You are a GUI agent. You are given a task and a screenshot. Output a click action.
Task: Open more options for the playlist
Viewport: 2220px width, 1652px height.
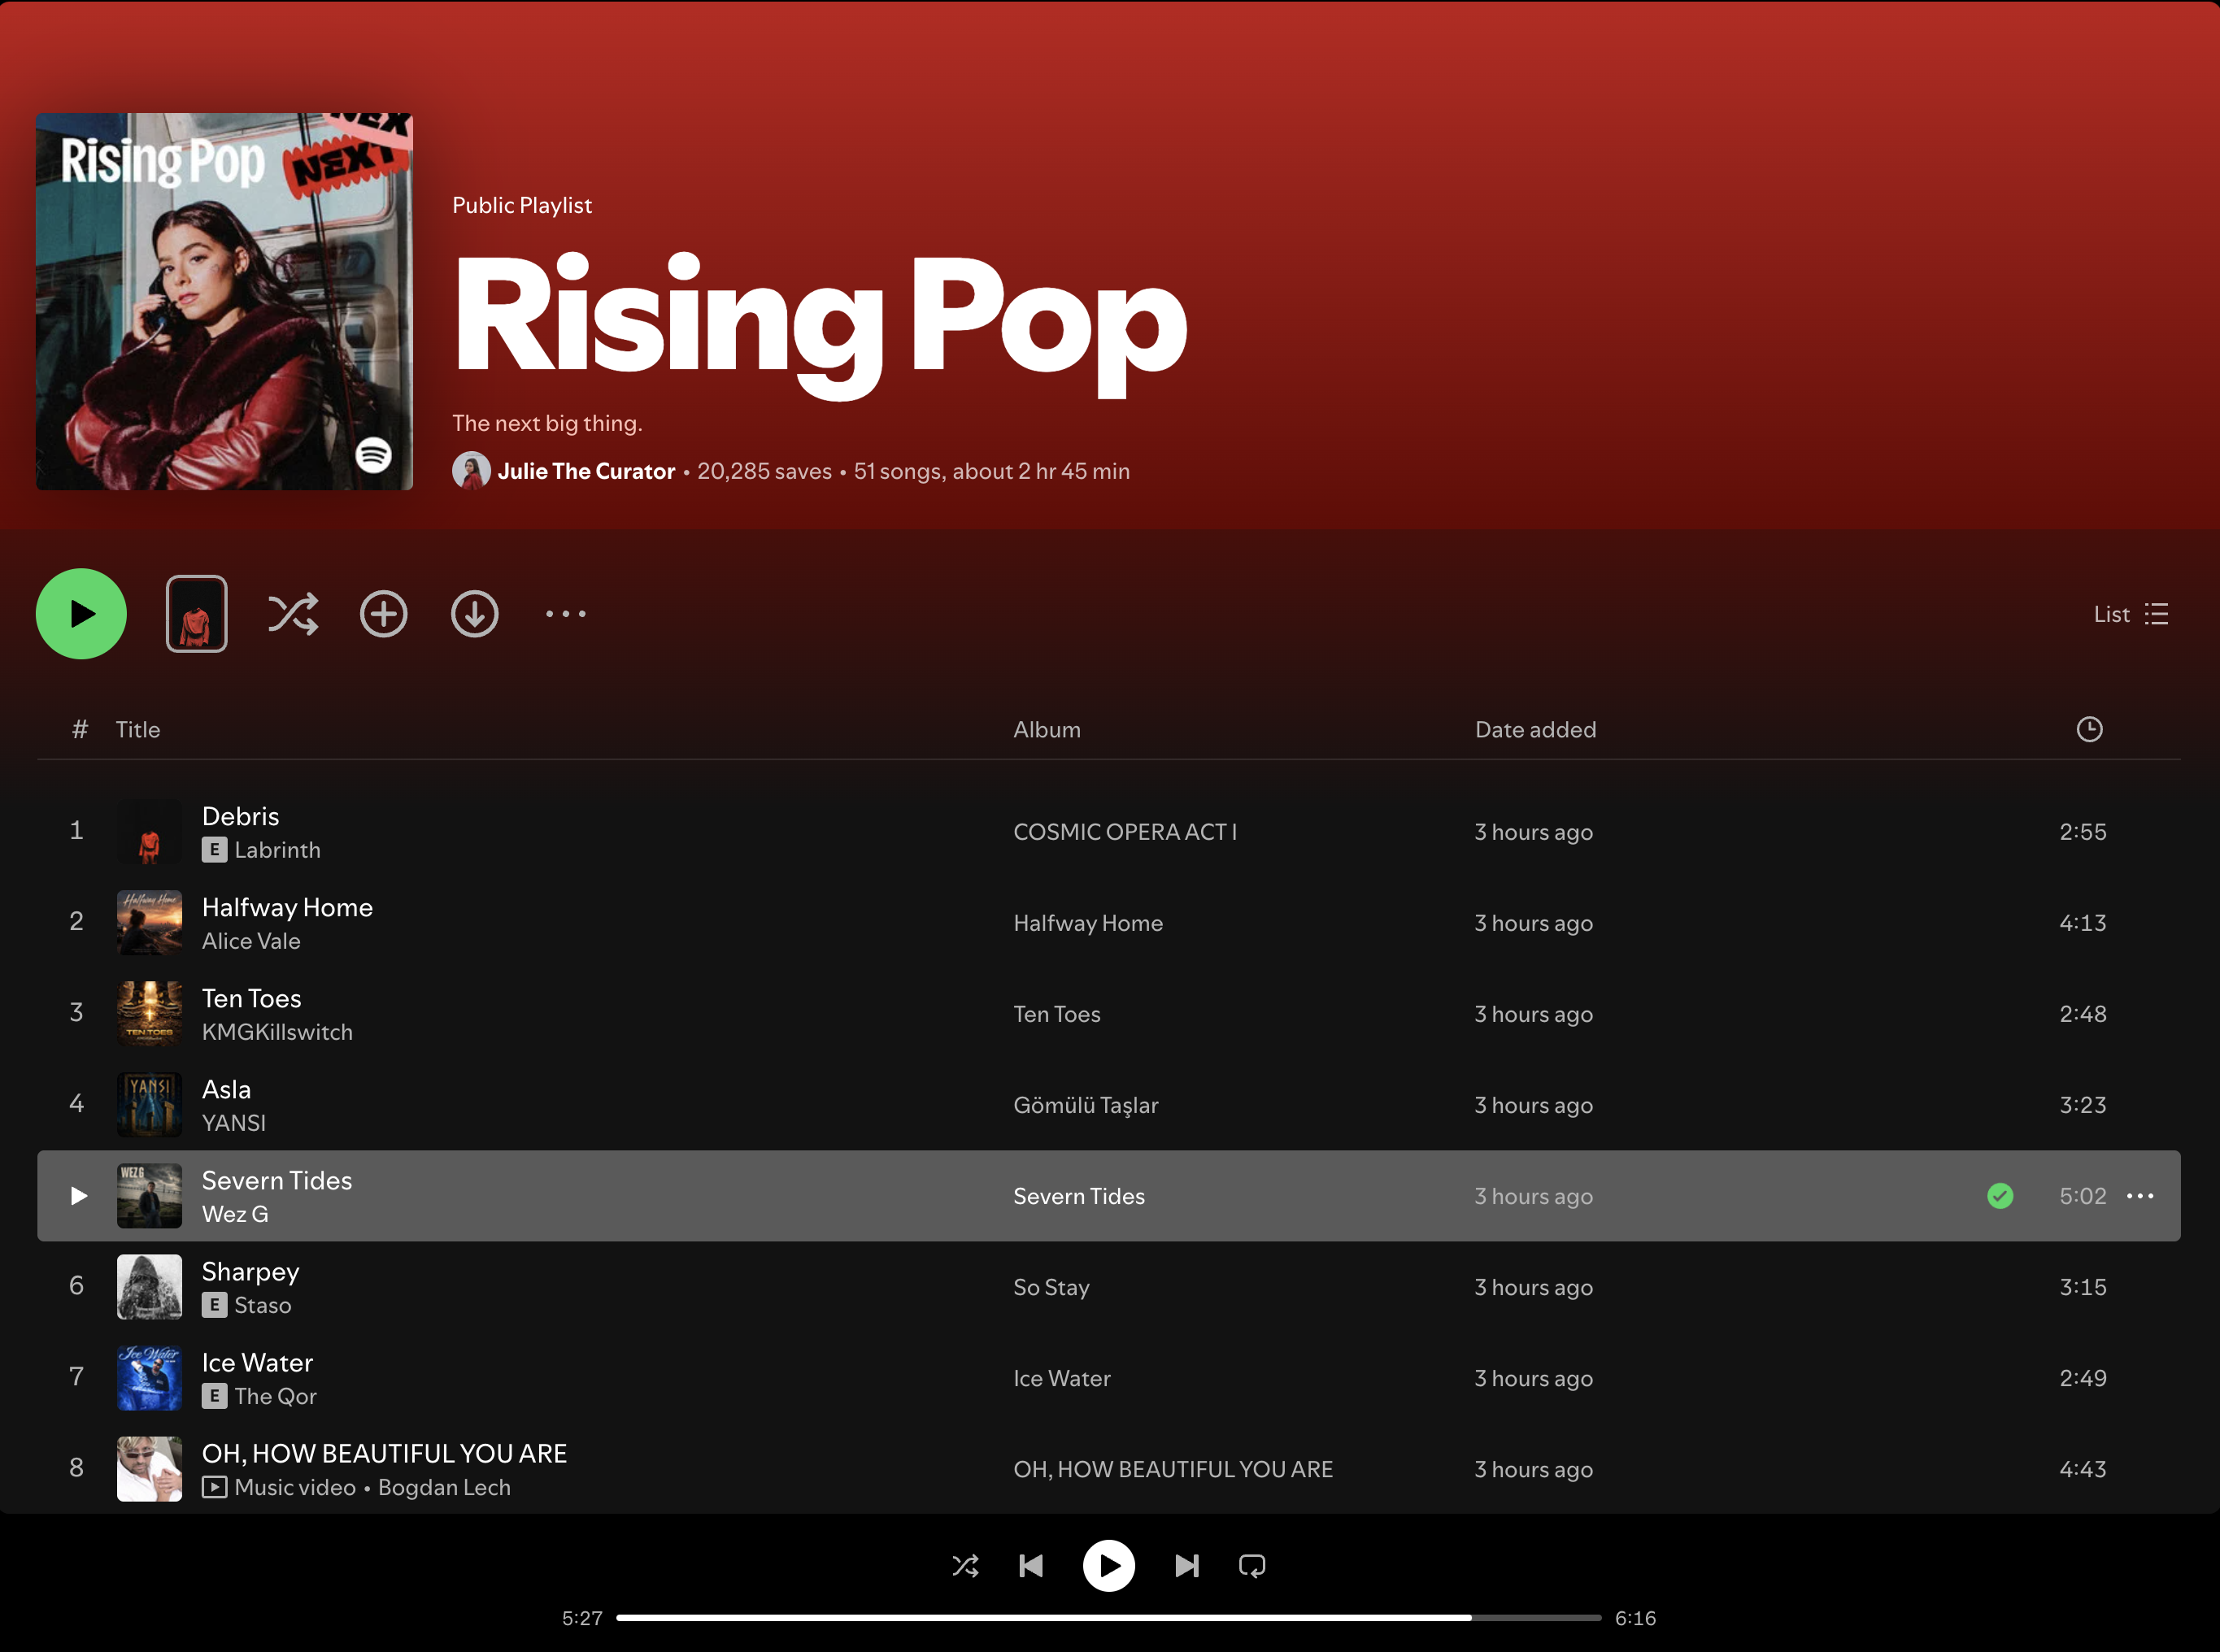(x=566, y=614)
